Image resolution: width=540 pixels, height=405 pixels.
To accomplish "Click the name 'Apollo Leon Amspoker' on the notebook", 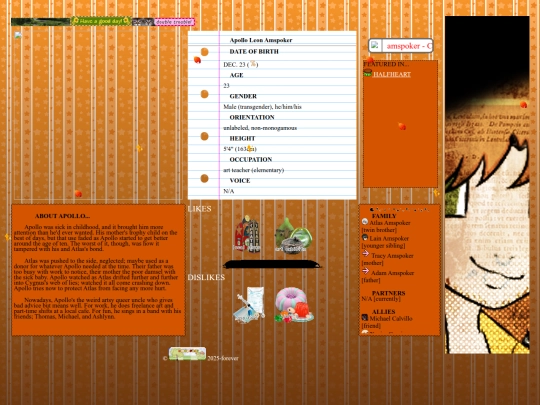I will pyautogui.click(x=261, y=40).
